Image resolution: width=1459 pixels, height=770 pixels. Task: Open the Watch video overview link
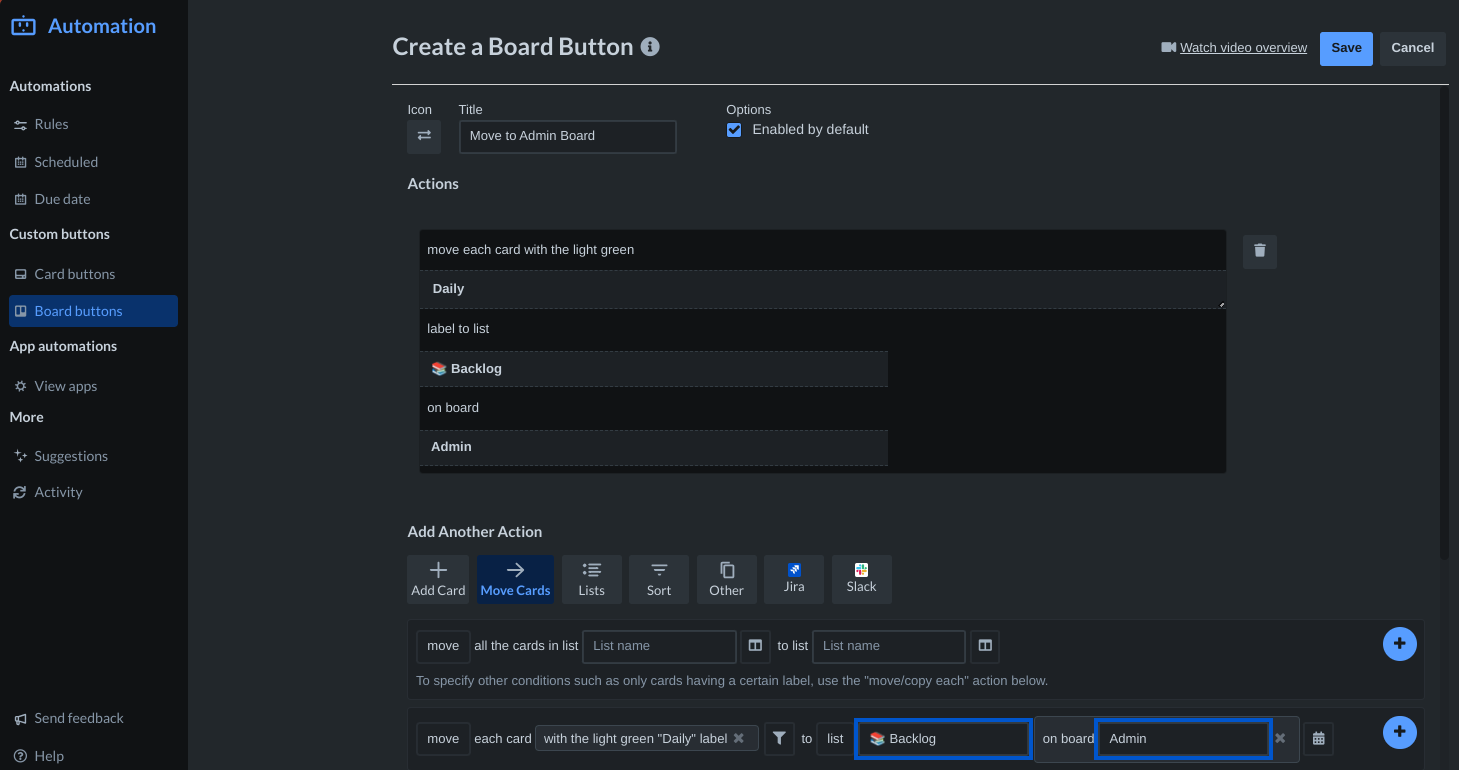click(x=1243, y=47)
